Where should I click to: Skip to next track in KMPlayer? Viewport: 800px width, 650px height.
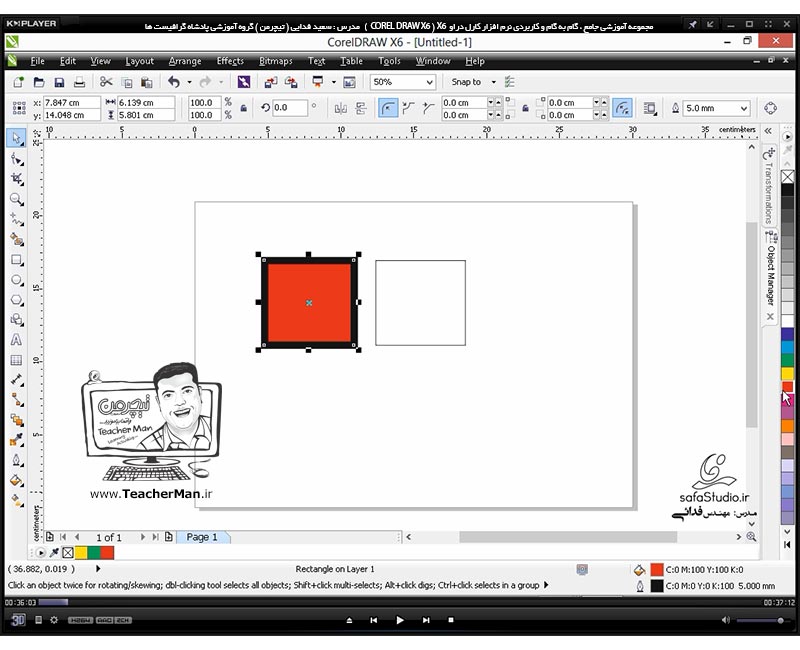pos(426,620)
